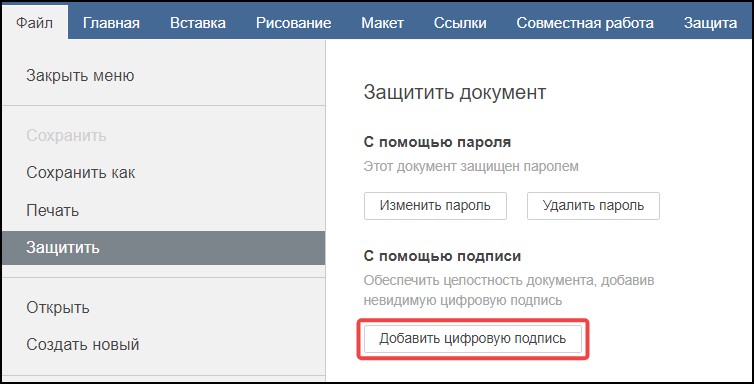Click the Обеспечить целостность документа description
Viewport: 754px width, 384px height.
[x=509, y=290]
